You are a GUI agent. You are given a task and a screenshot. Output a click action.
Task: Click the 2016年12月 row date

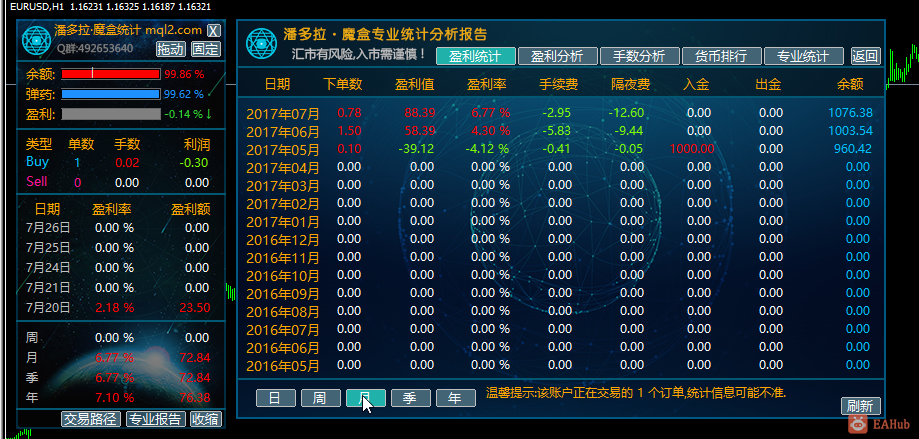tap(283, 240)
